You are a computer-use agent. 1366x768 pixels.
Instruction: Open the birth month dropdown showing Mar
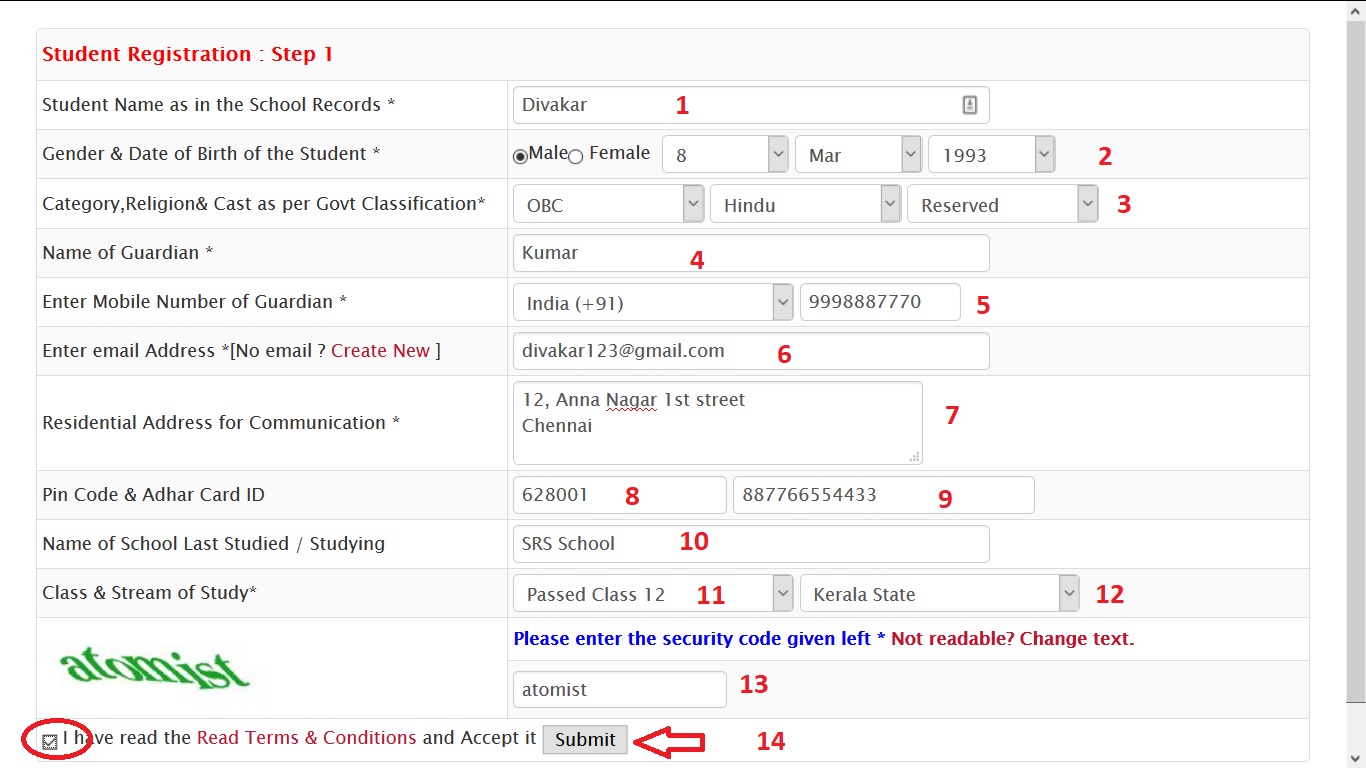[857, 155]
